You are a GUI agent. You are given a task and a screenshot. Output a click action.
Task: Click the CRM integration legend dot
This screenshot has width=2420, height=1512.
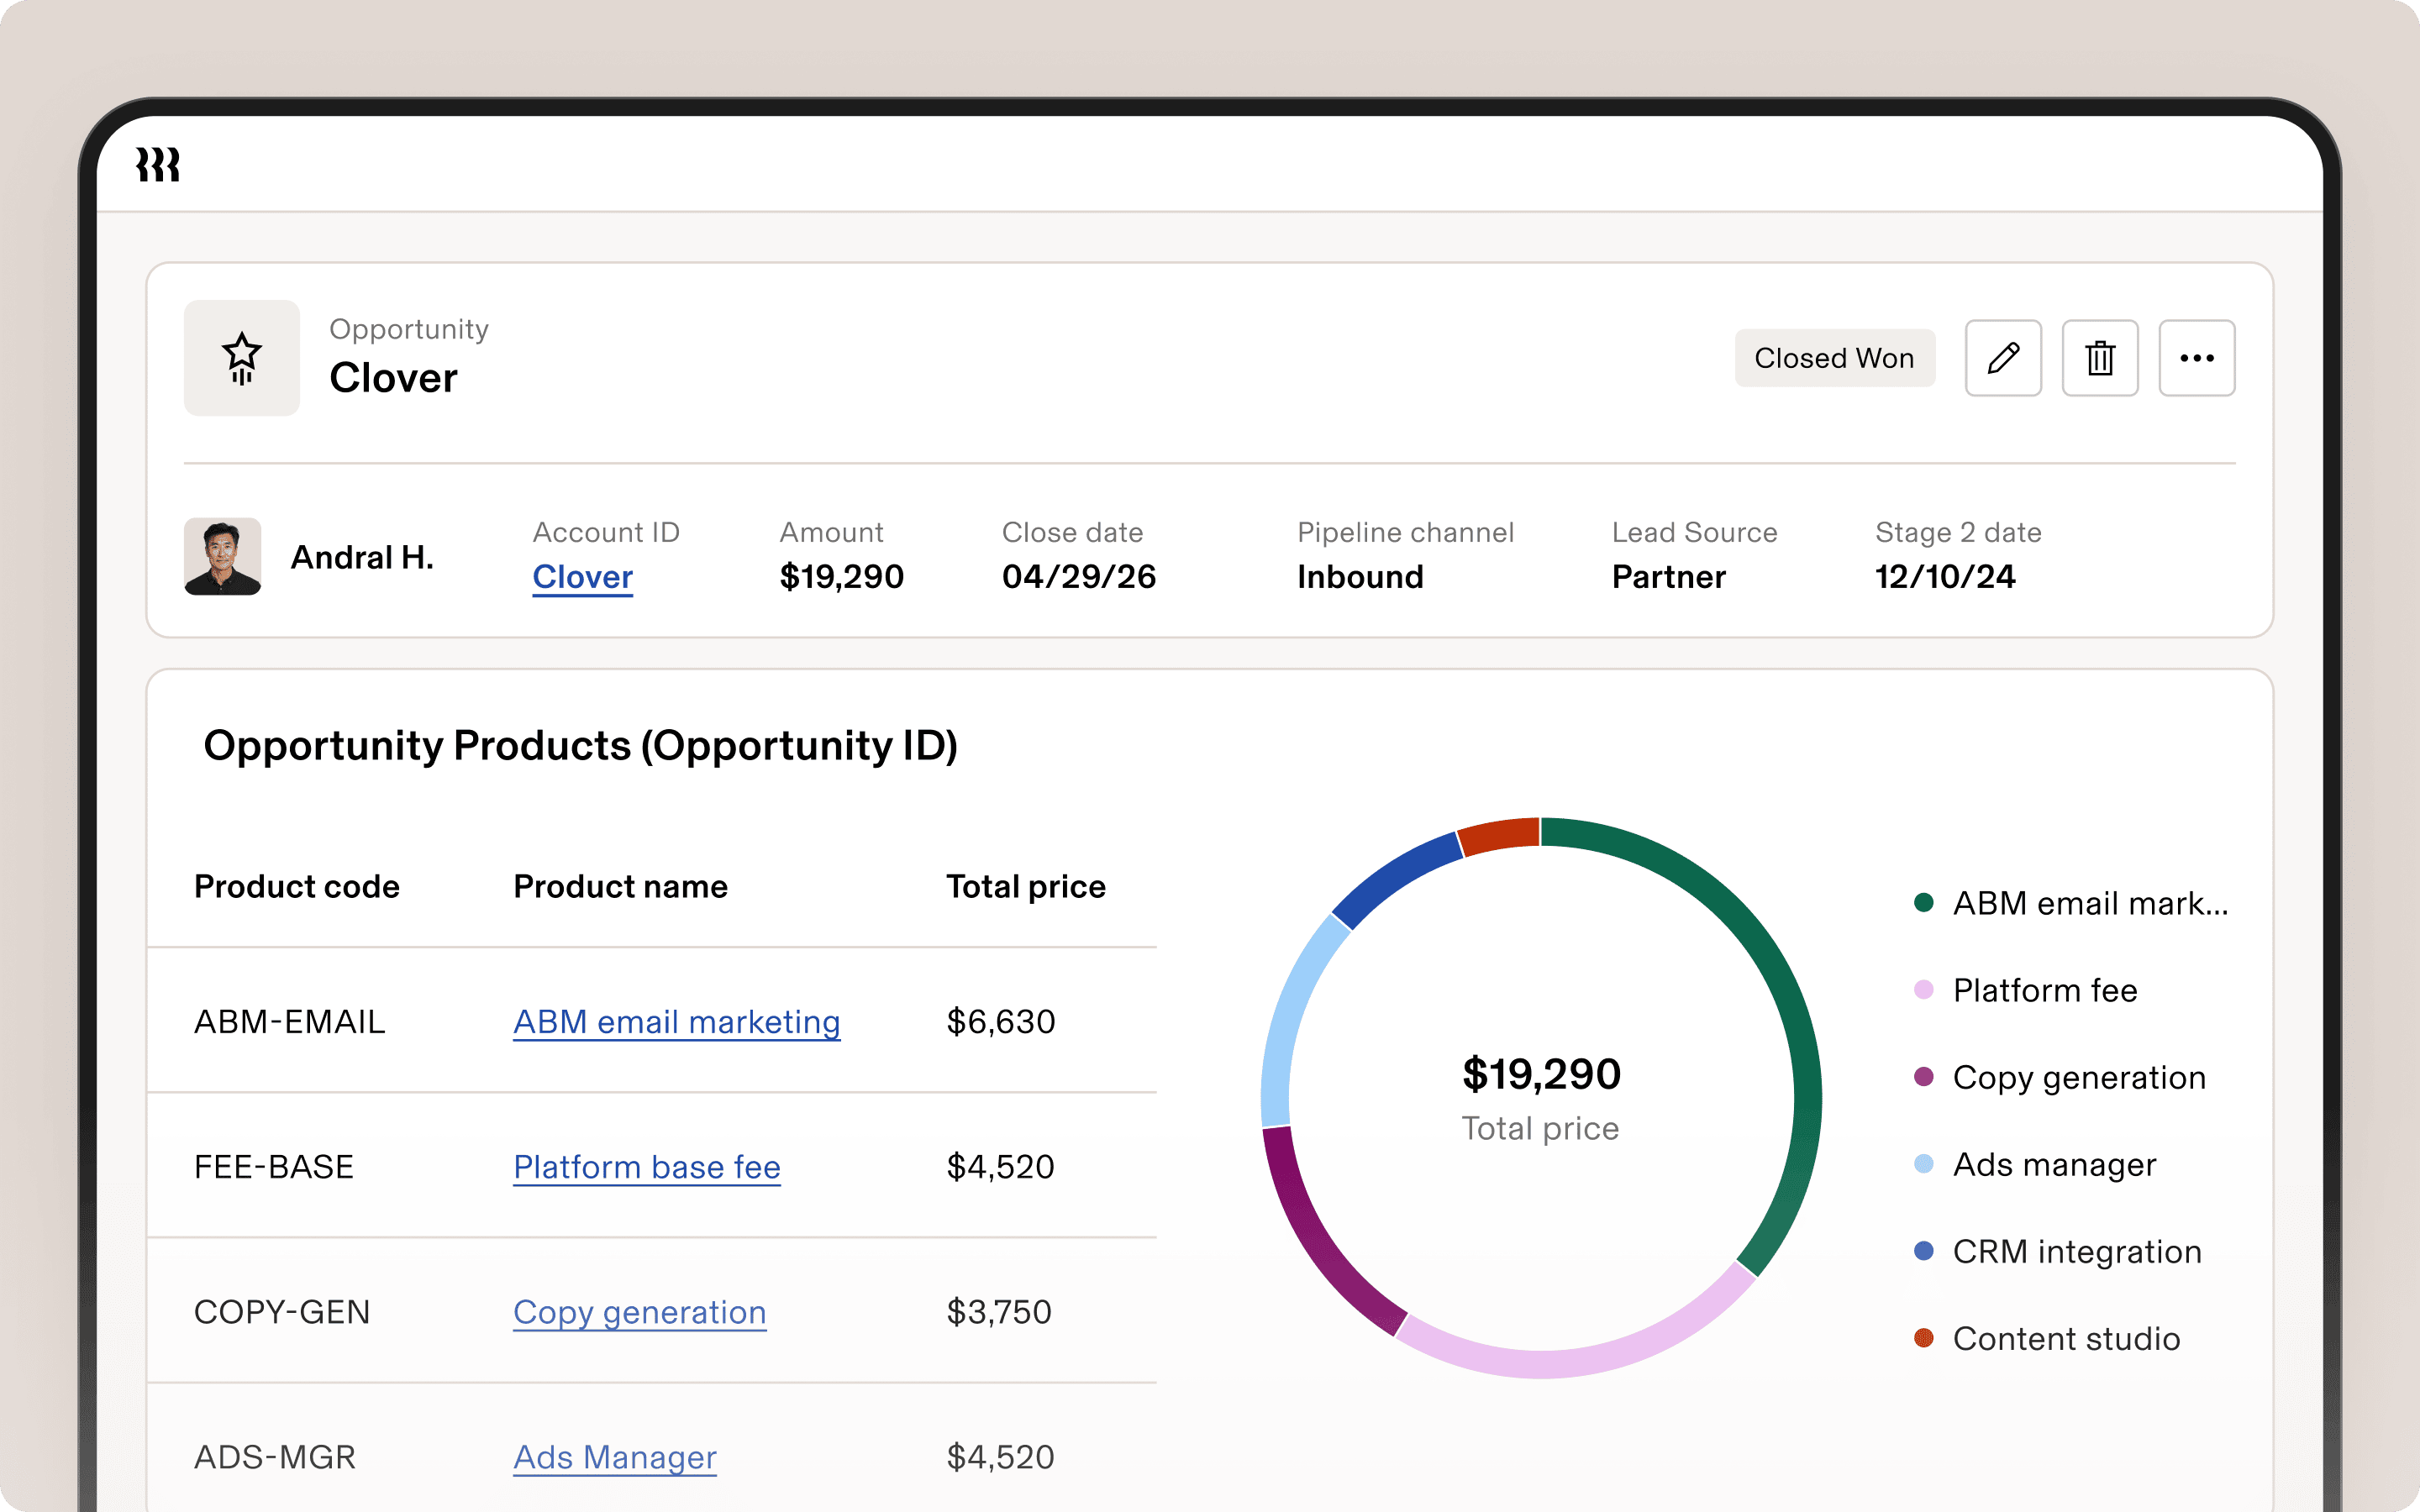click(1923, 1251)
